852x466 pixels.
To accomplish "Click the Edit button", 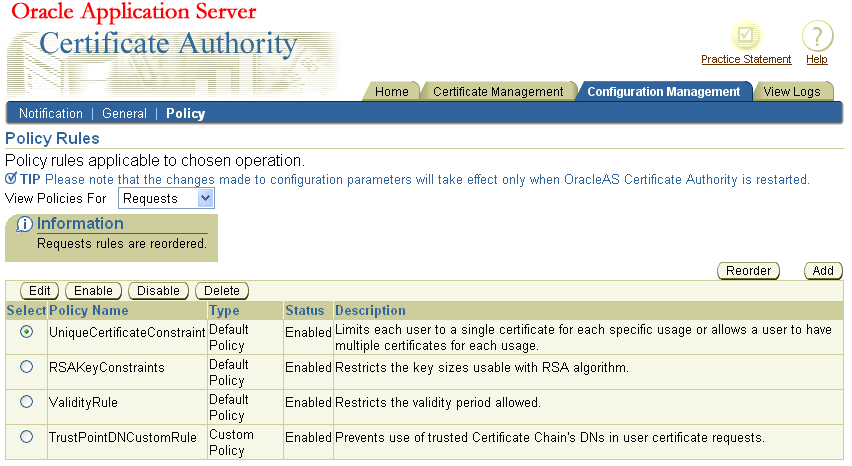I will [x=40, y=291].
